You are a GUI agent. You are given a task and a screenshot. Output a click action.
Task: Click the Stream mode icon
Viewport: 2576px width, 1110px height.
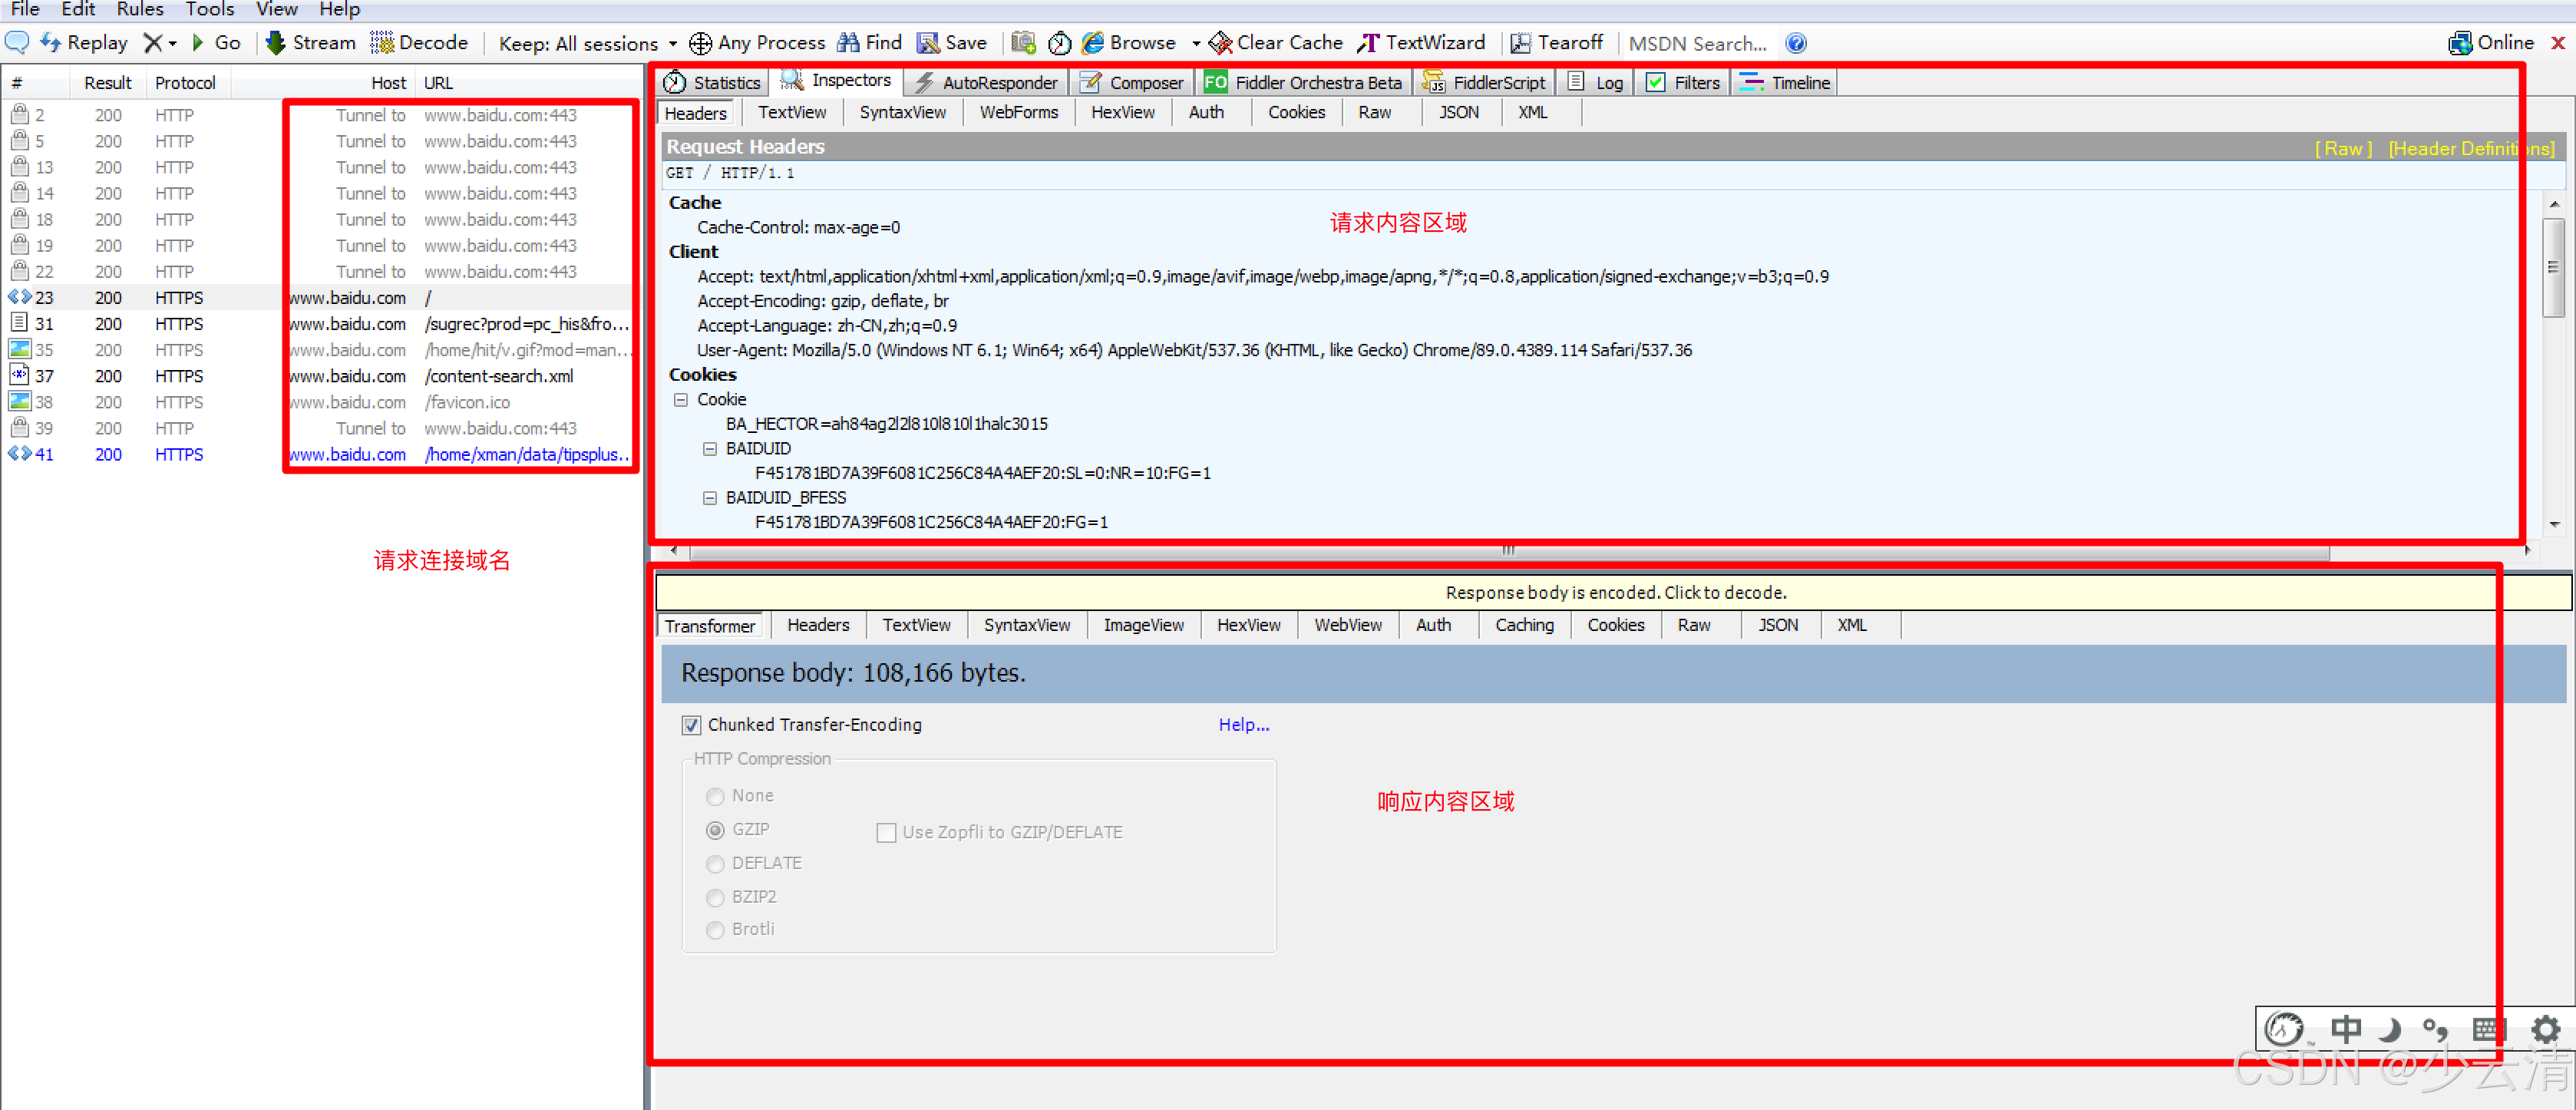coord(276,43)
